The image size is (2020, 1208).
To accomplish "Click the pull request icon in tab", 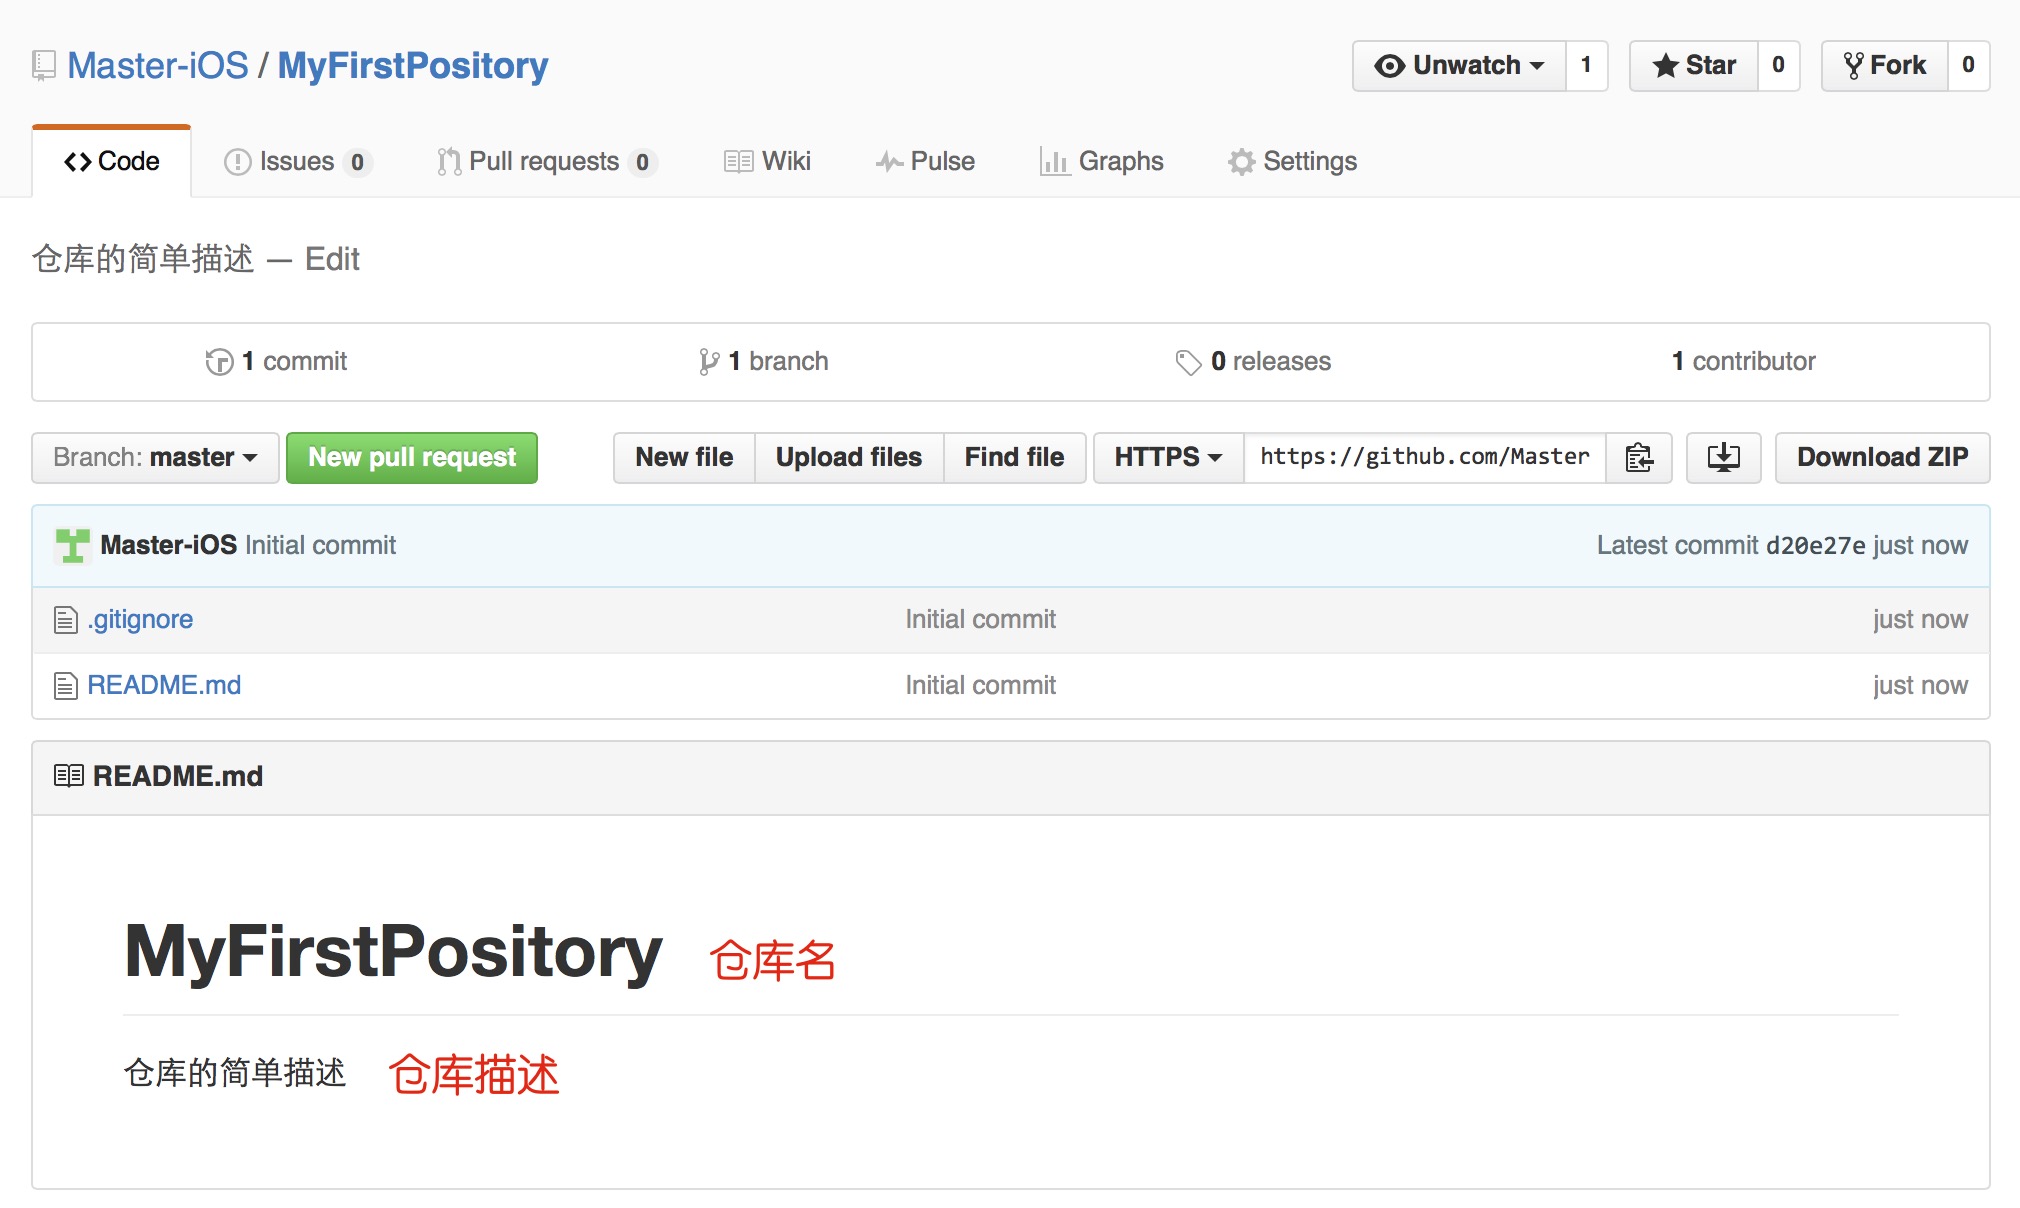I will [449, 162].
